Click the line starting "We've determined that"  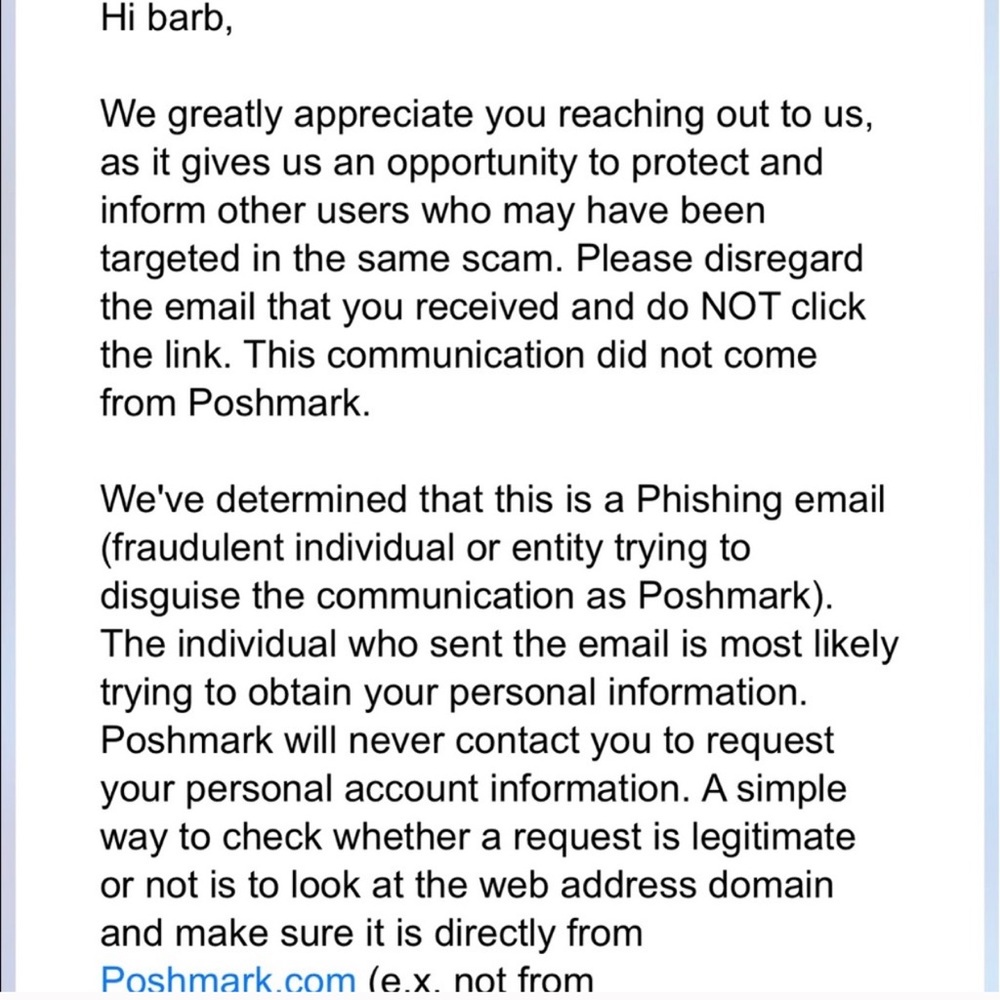[492, 499]
